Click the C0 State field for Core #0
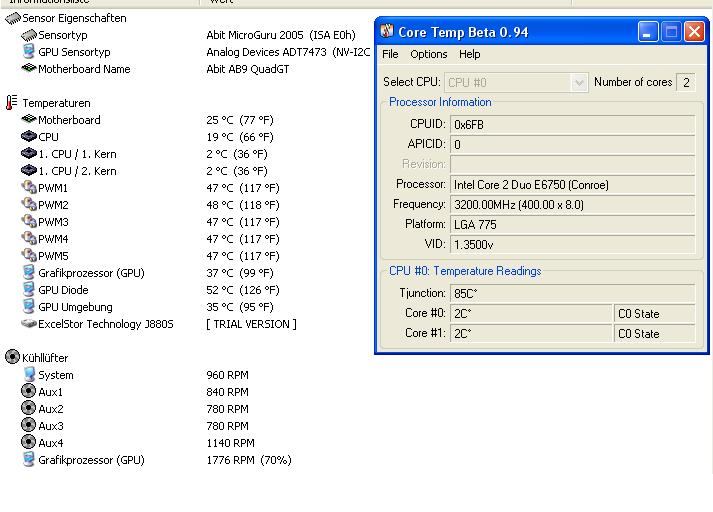This screenshot has height=512, width=713. point(654,313)
